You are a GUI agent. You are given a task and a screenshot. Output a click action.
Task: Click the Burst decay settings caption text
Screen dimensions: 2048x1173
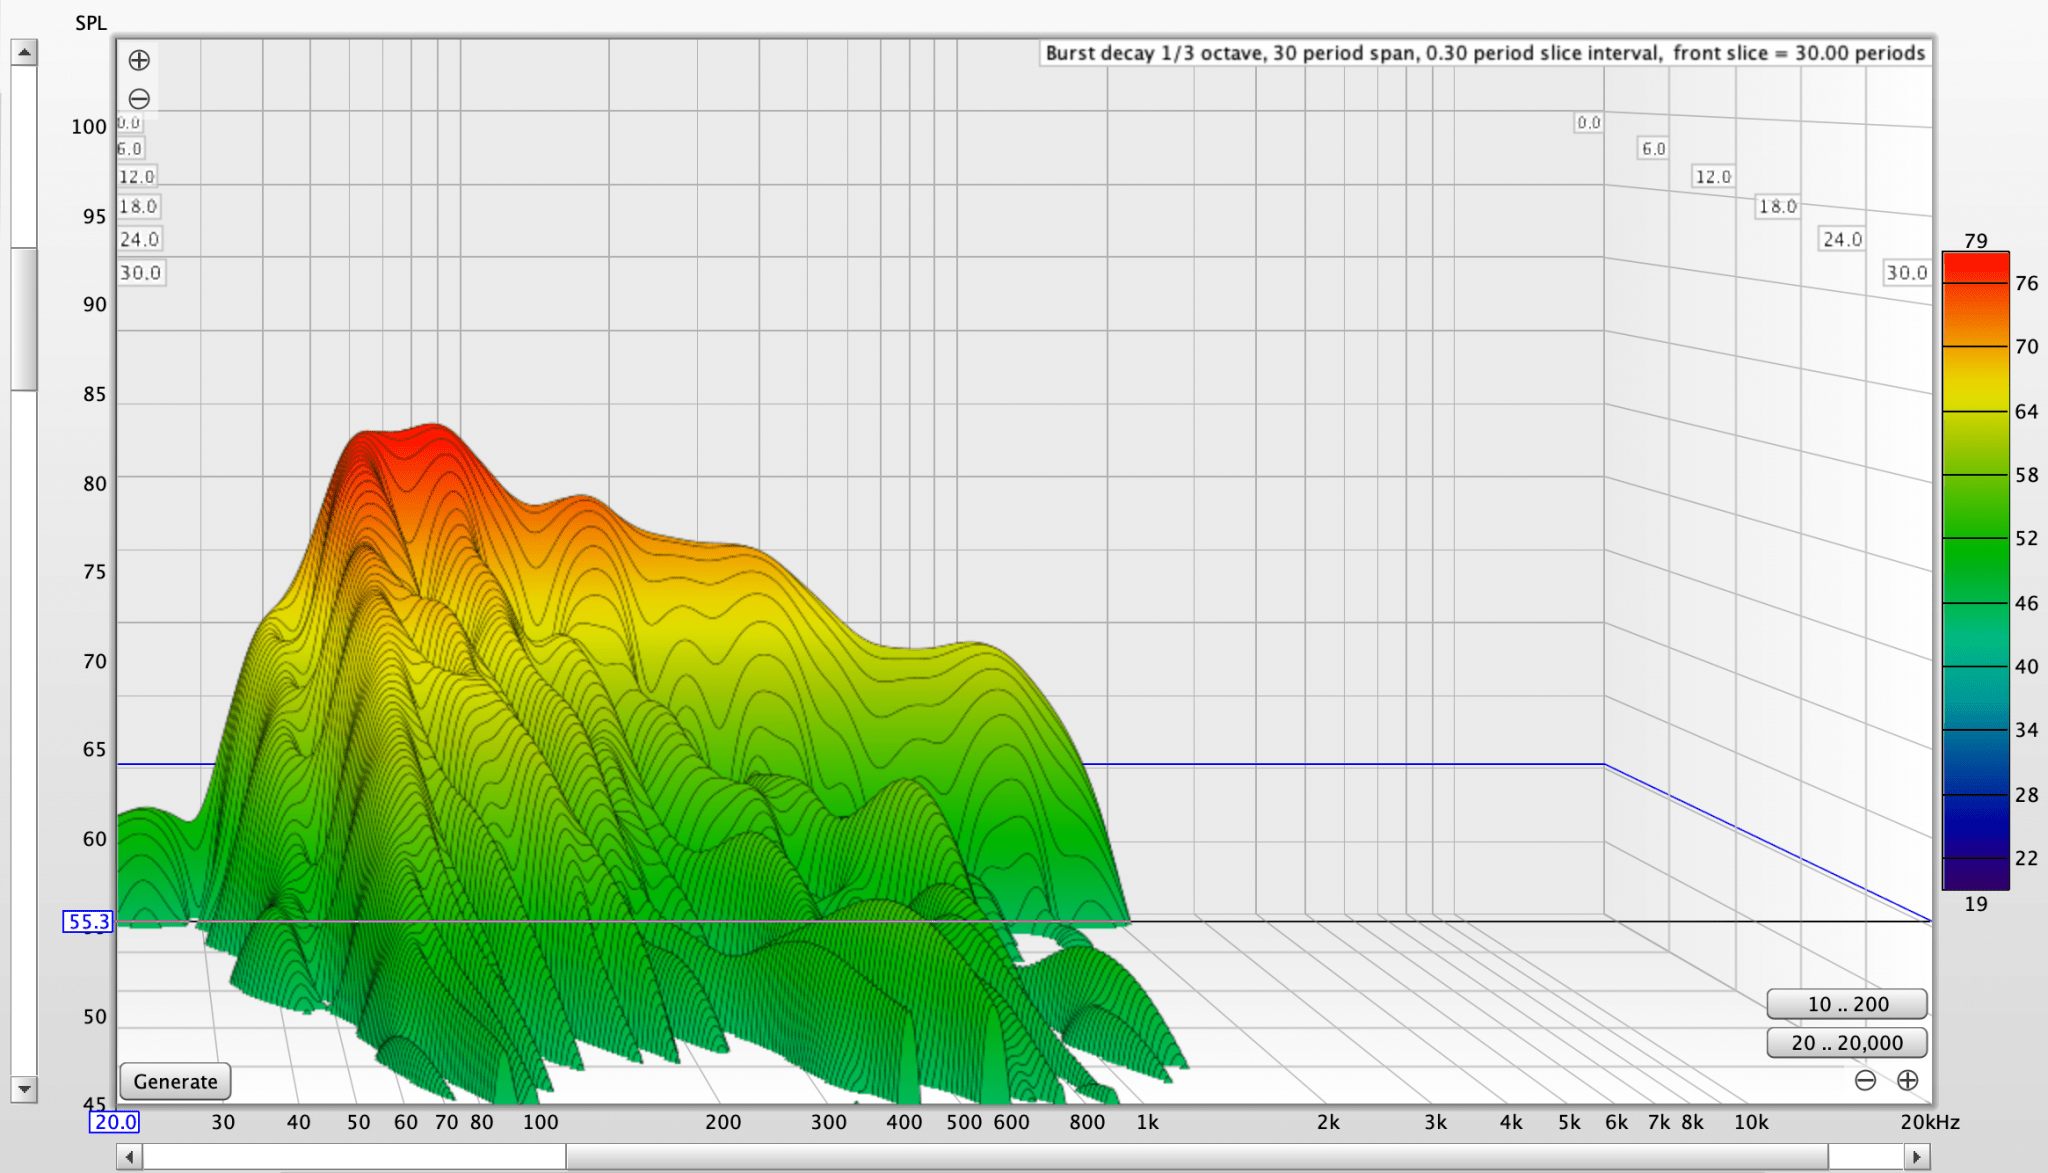click(1485, 53)
